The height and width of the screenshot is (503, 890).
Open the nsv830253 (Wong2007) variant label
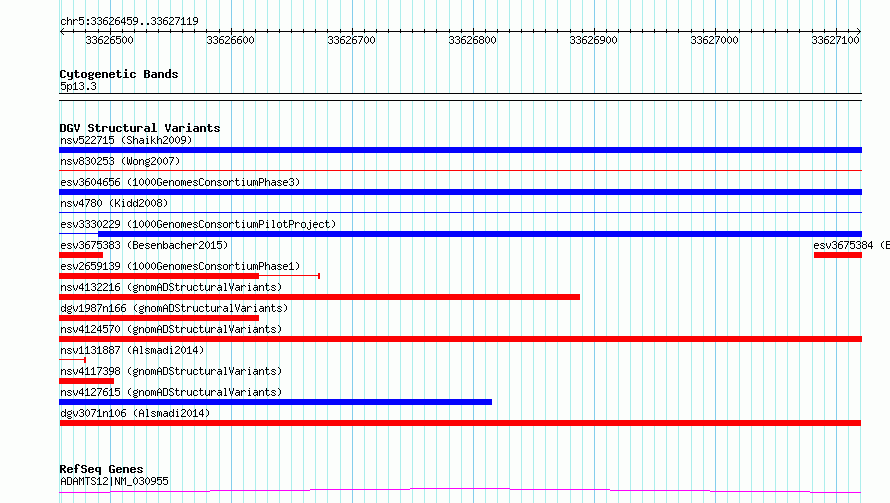point(120,161)
